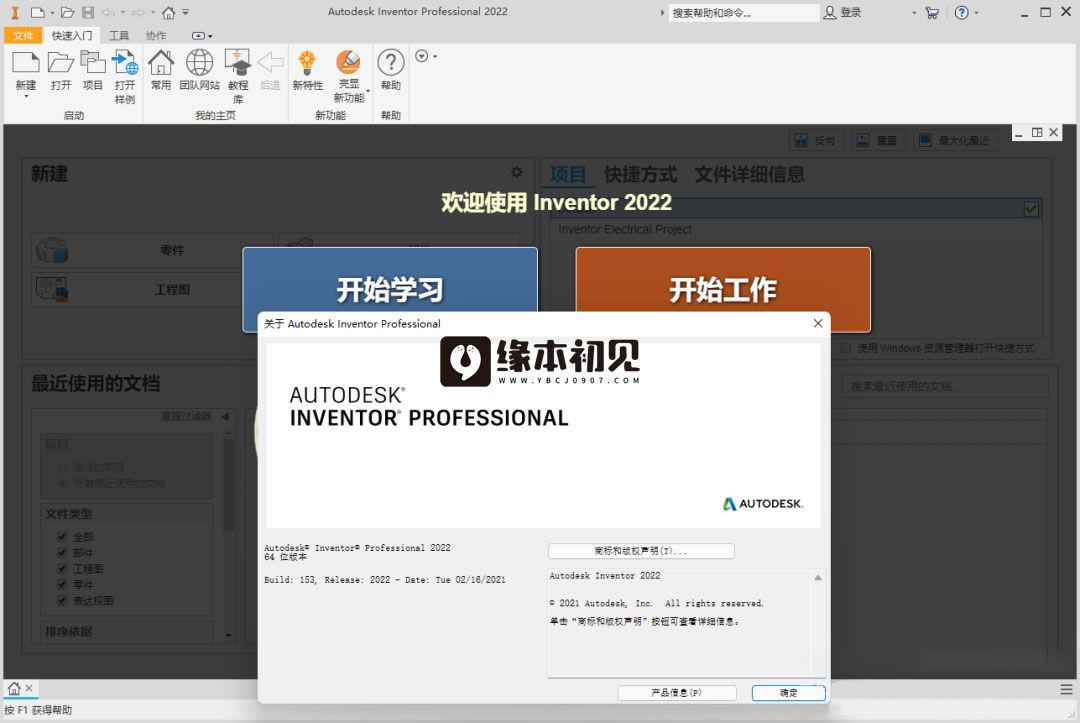The width and height of the screenshot is (1080, 723).
Task: Click the 登录 (Sign In) user icon
Action: (830, 12)
